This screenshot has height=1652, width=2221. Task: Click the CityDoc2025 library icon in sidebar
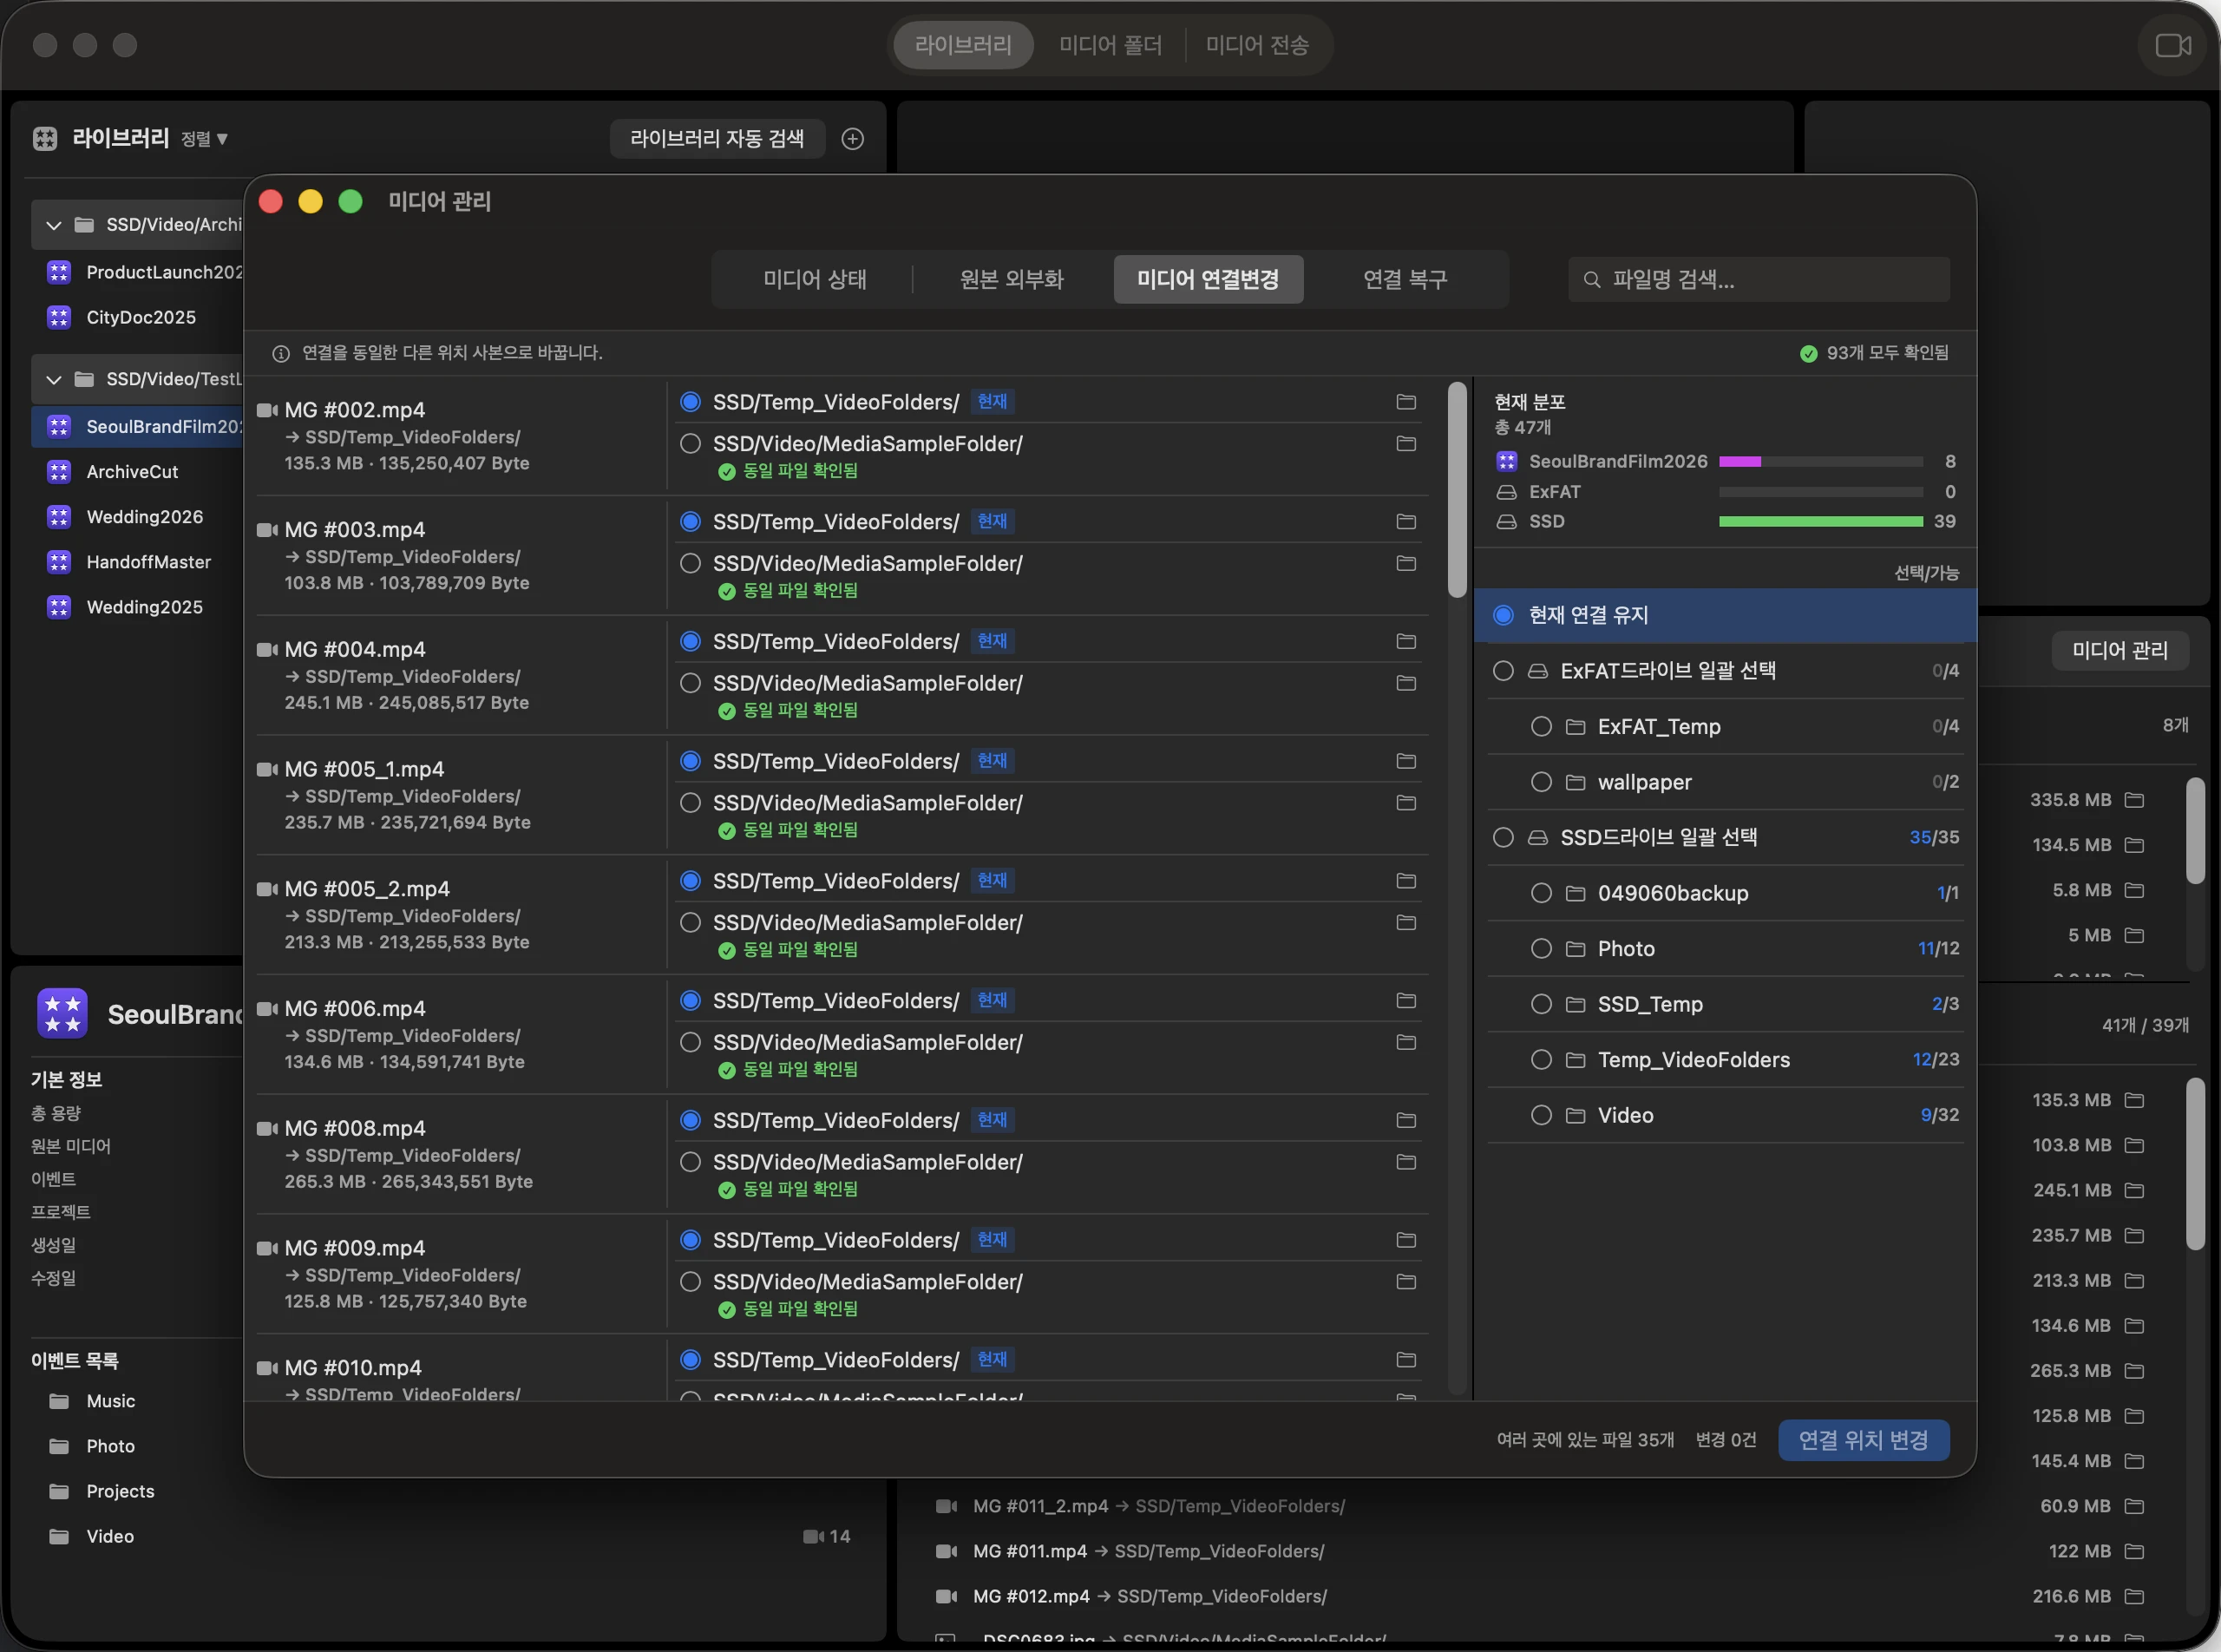pyautogui.click(x=59, y=317)
